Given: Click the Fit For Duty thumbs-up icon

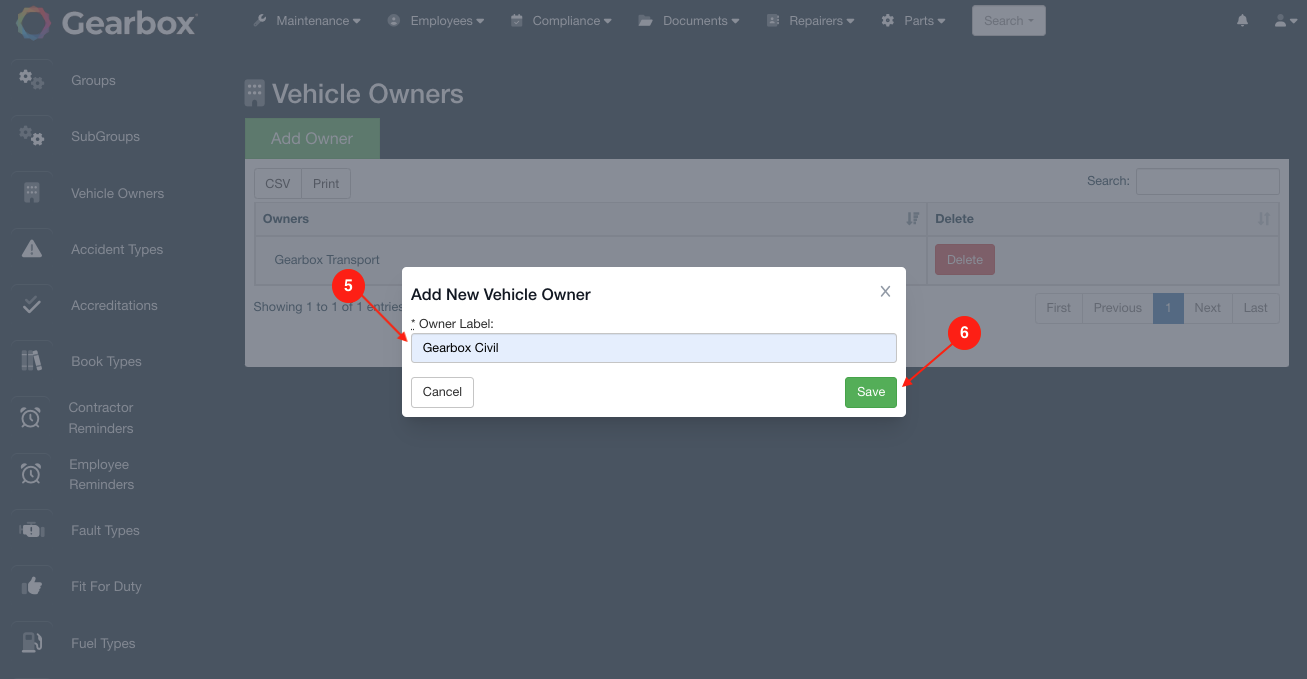Looking at the screenshot, I should click(x=32, y=586).
